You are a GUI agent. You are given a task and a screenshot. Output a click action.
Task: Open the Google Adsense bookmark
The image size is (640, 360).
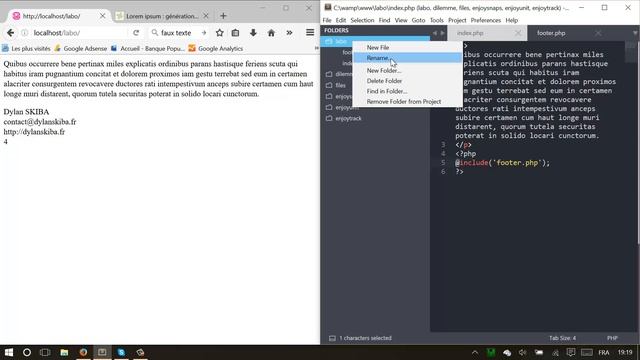pyautogui.click(x=80, y=49)
